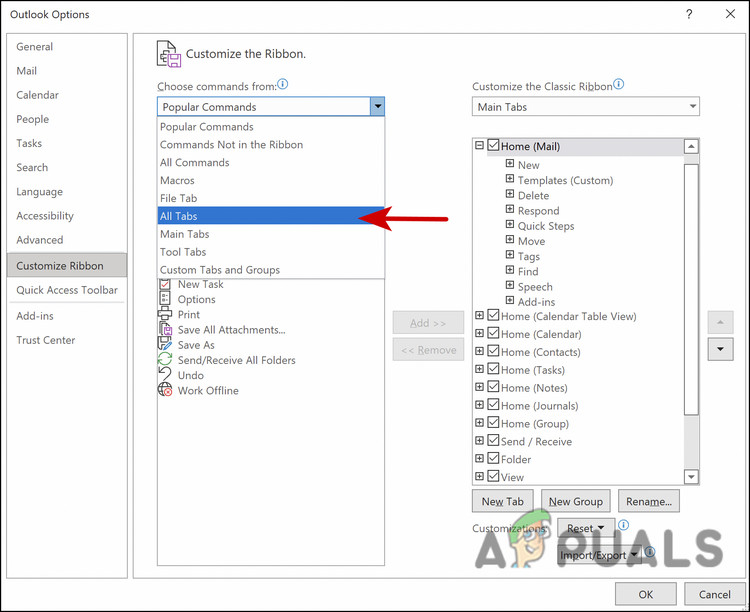Select All Tabs from the list
The height and width of the screenshot is (612, 750).
pos(271,216)
